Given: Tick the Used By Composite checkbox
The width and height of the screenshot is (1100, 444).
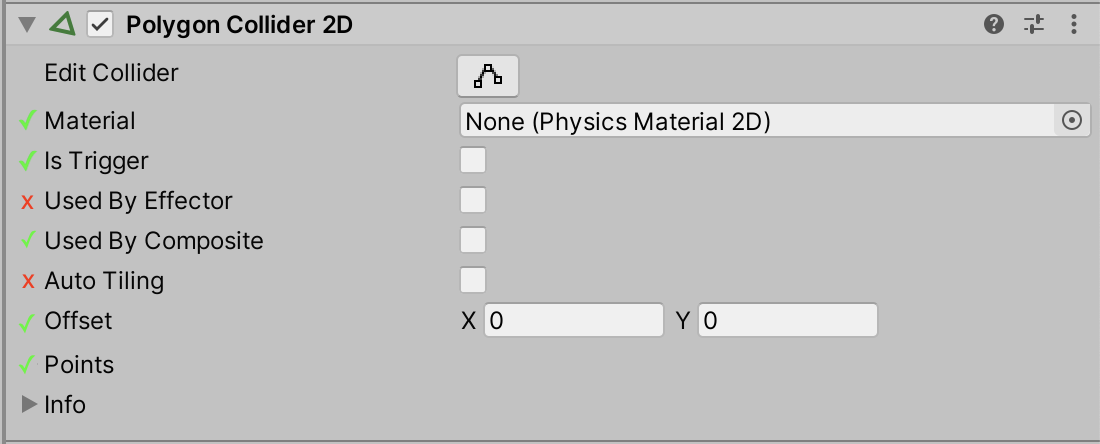Looking at the screenshot, I should (473, 240).
